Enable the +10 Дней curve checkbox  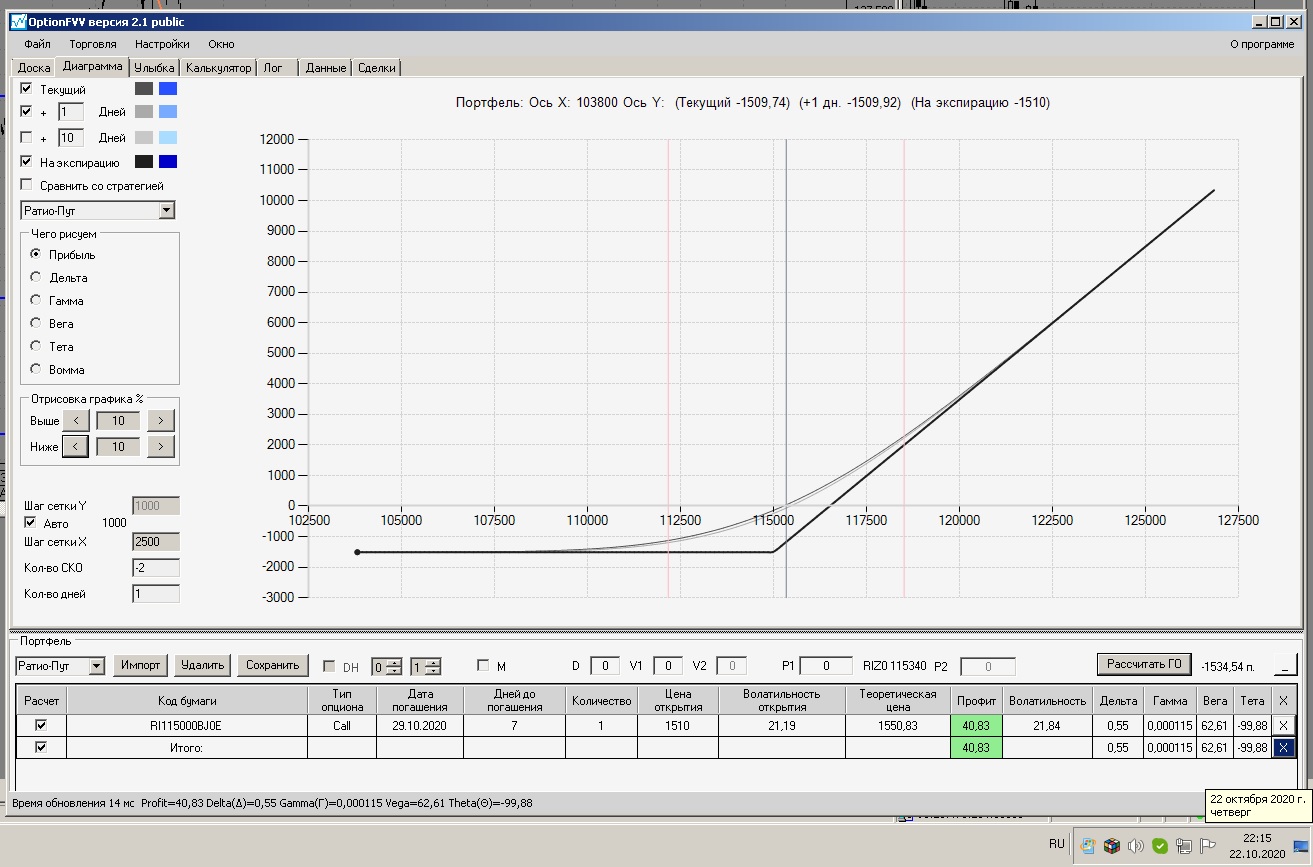pos(27,138)
